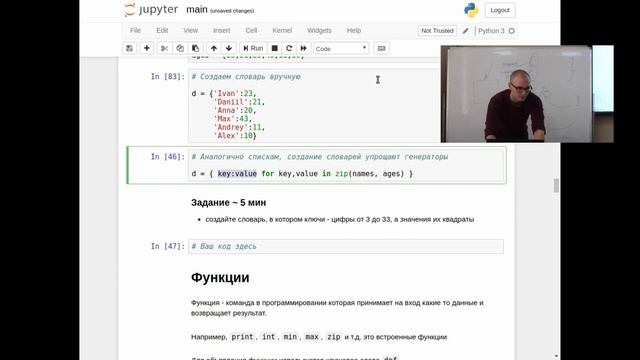
Task: Copy selected cells icon
Action: 180,48
